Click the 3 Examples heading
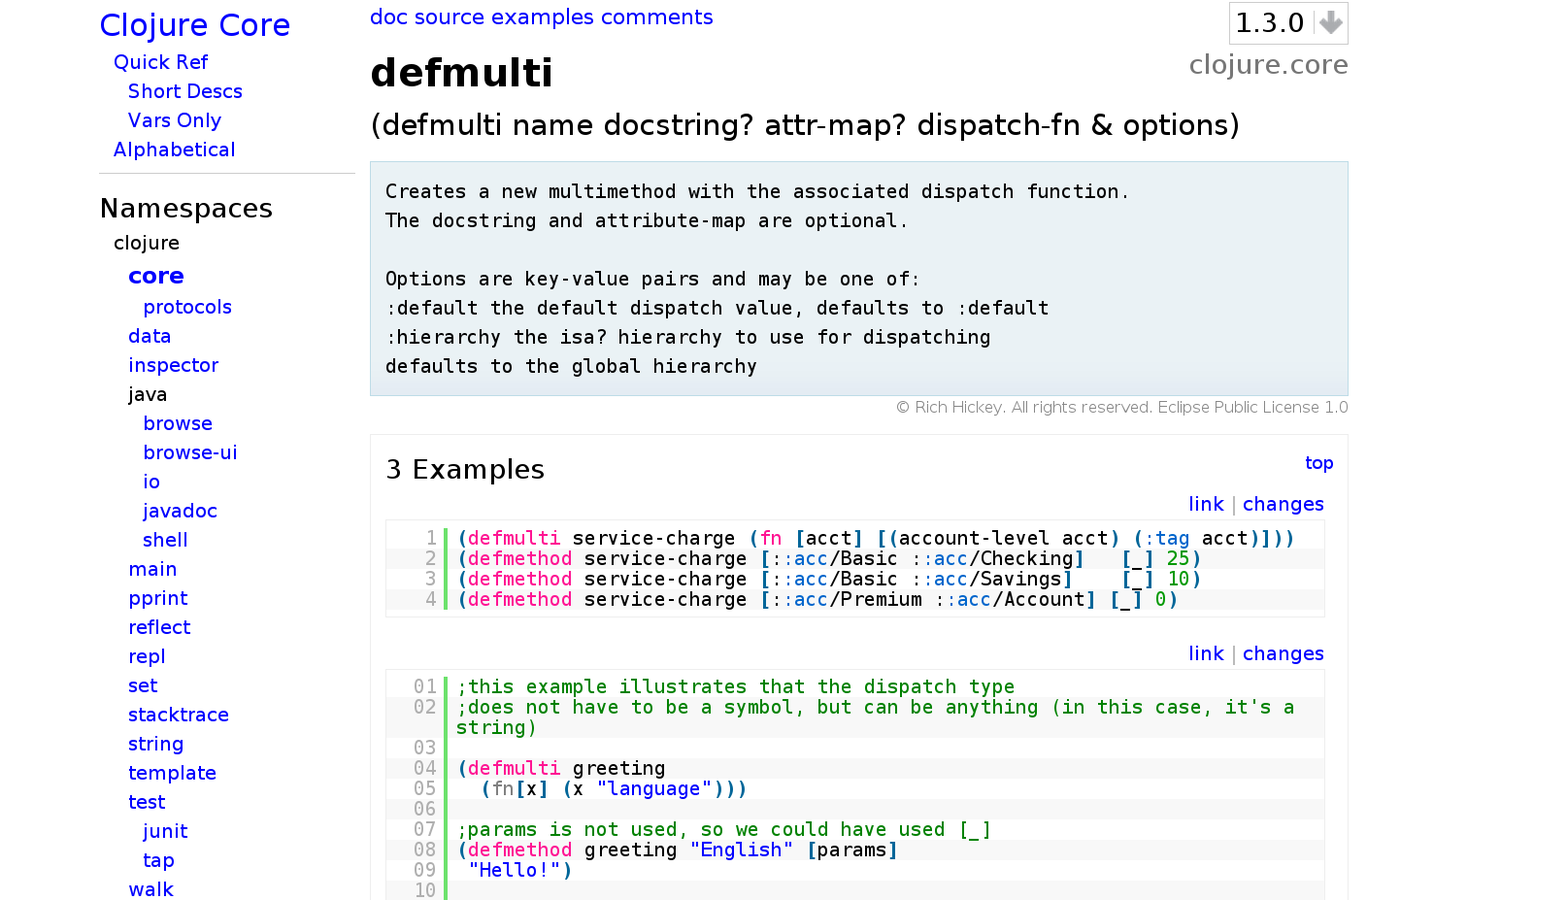Image resolution: width=1567 pixels, height=900 pixels. click(465, 469)
